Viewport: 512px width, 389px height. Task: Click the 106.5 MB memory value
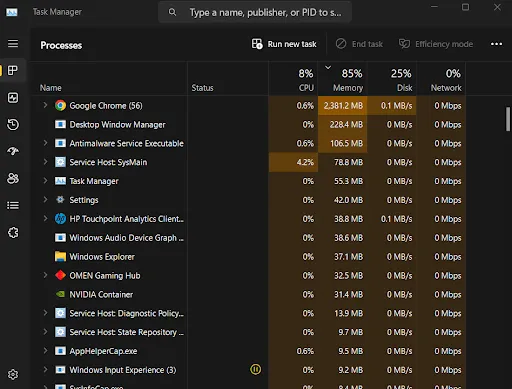(346, 143)
